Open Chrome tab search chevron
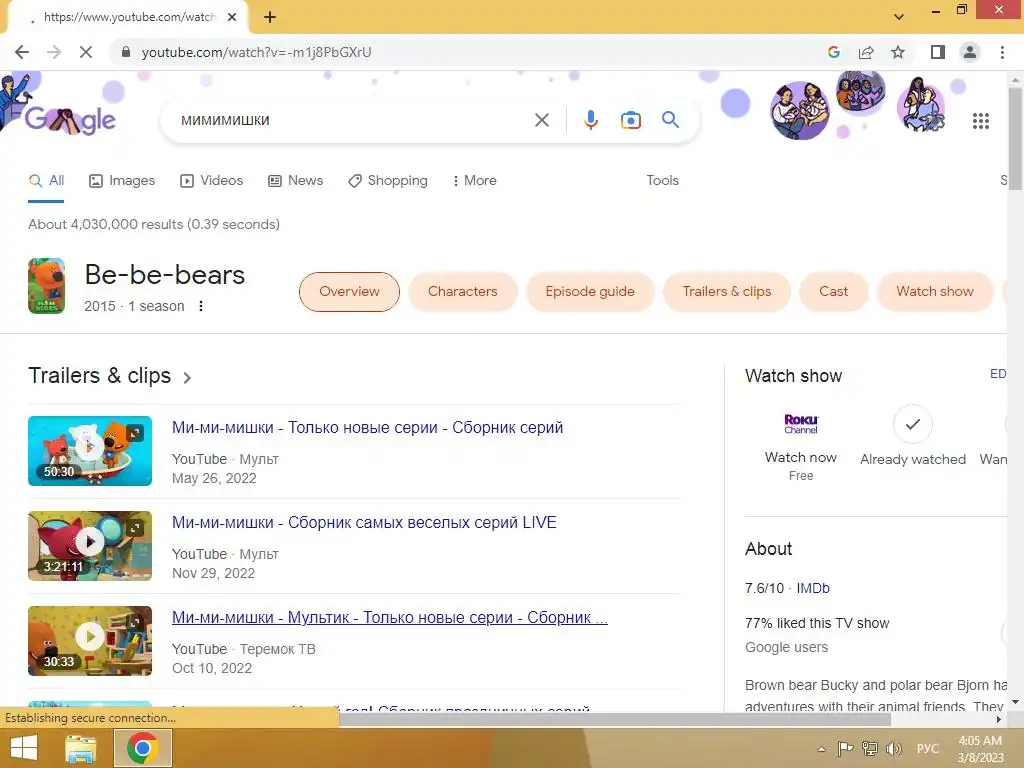This screenshot has width=1024, height=768. pos(899,17)
